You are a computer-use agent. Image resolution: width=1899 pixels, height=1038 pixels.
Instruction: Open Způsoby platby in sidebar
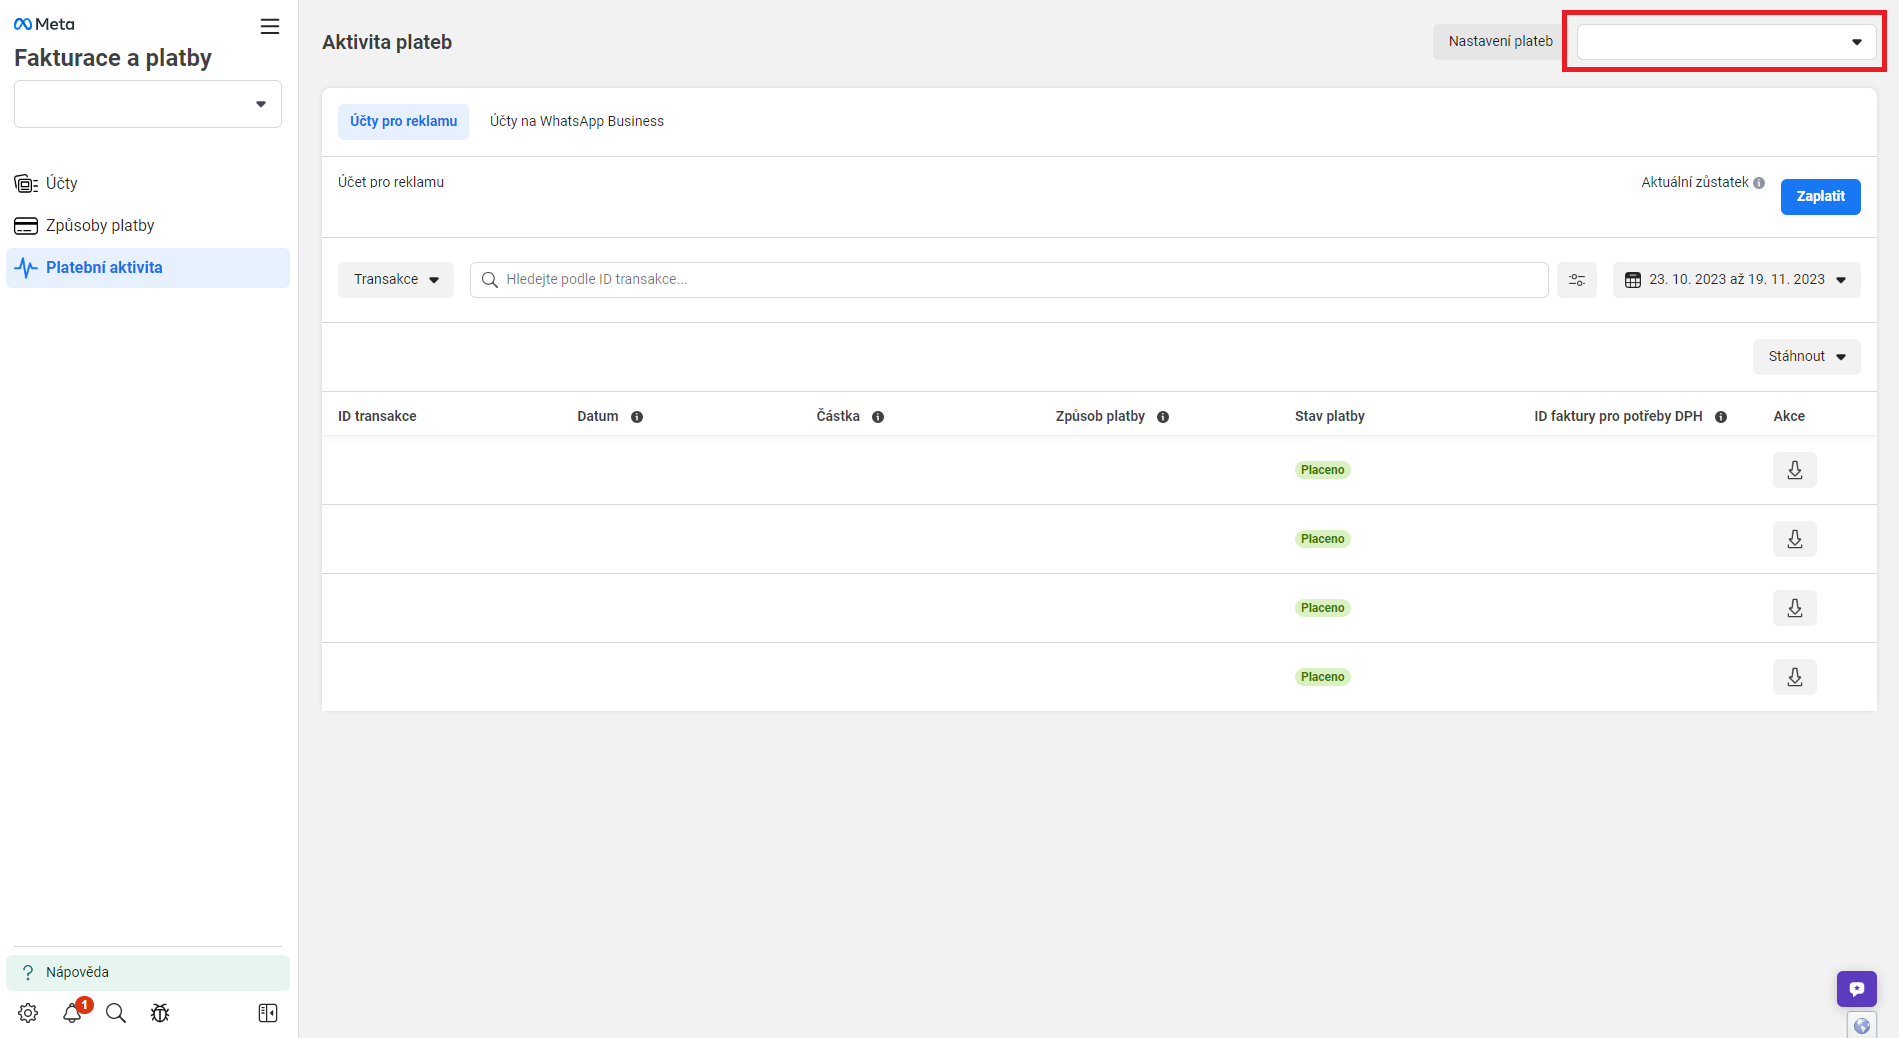point(148,225)
